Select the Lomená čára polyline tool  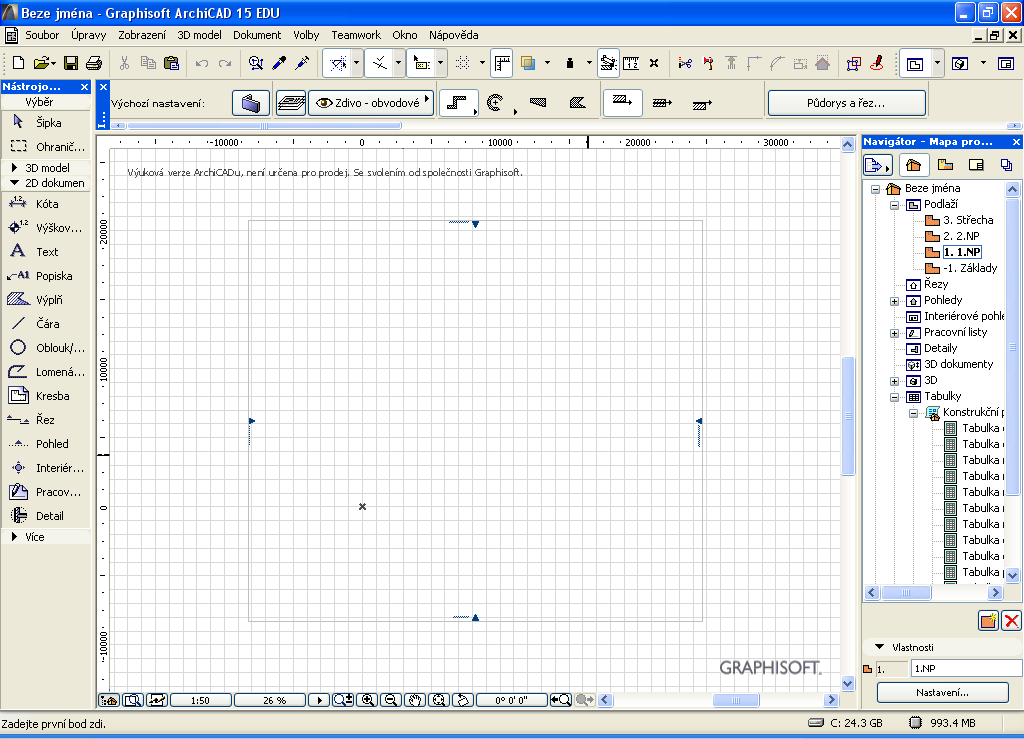[46, 372]
